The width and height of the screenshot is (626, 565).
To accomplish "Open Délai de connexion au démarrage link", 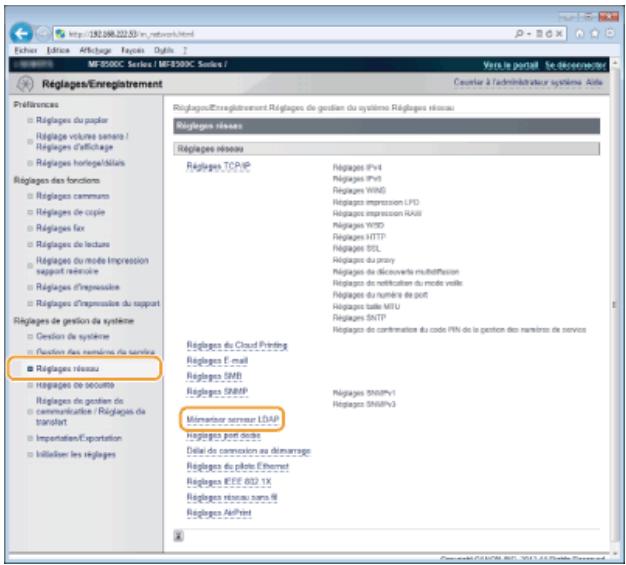I will click(x=248, y=451).
